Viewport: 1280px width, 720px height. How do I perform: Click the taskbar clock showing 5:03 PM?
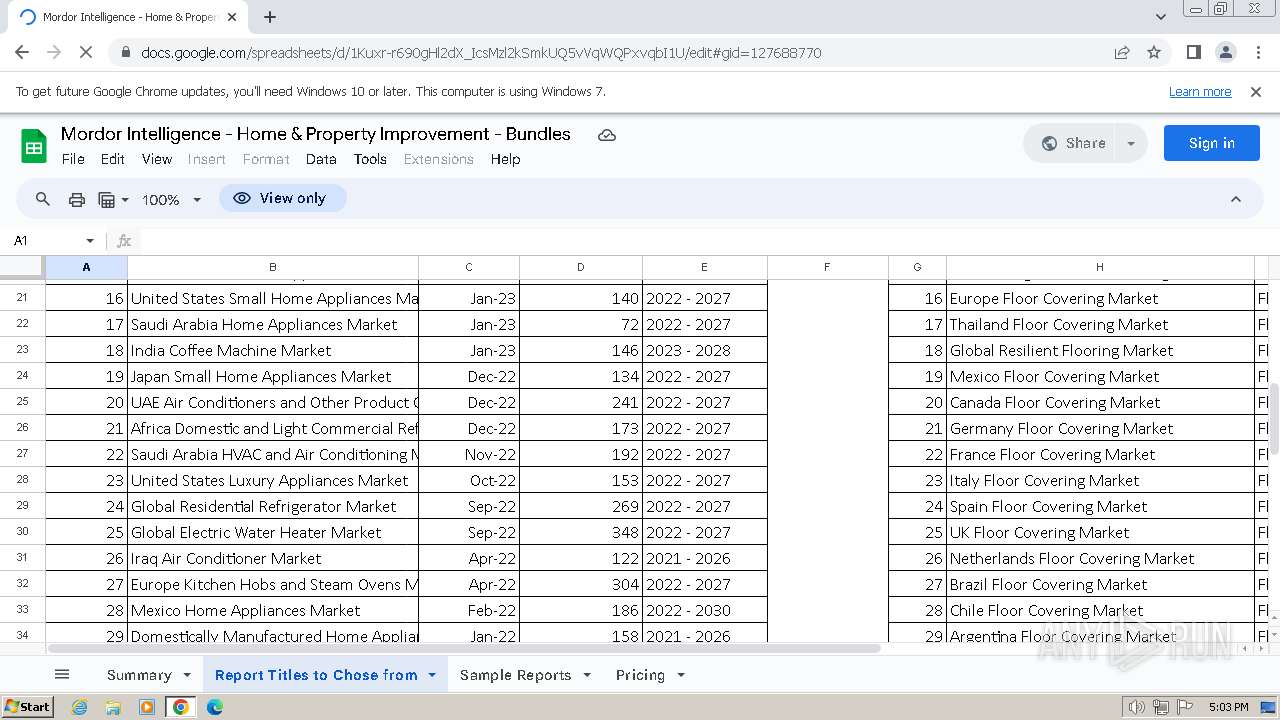tap(1228, 707)
